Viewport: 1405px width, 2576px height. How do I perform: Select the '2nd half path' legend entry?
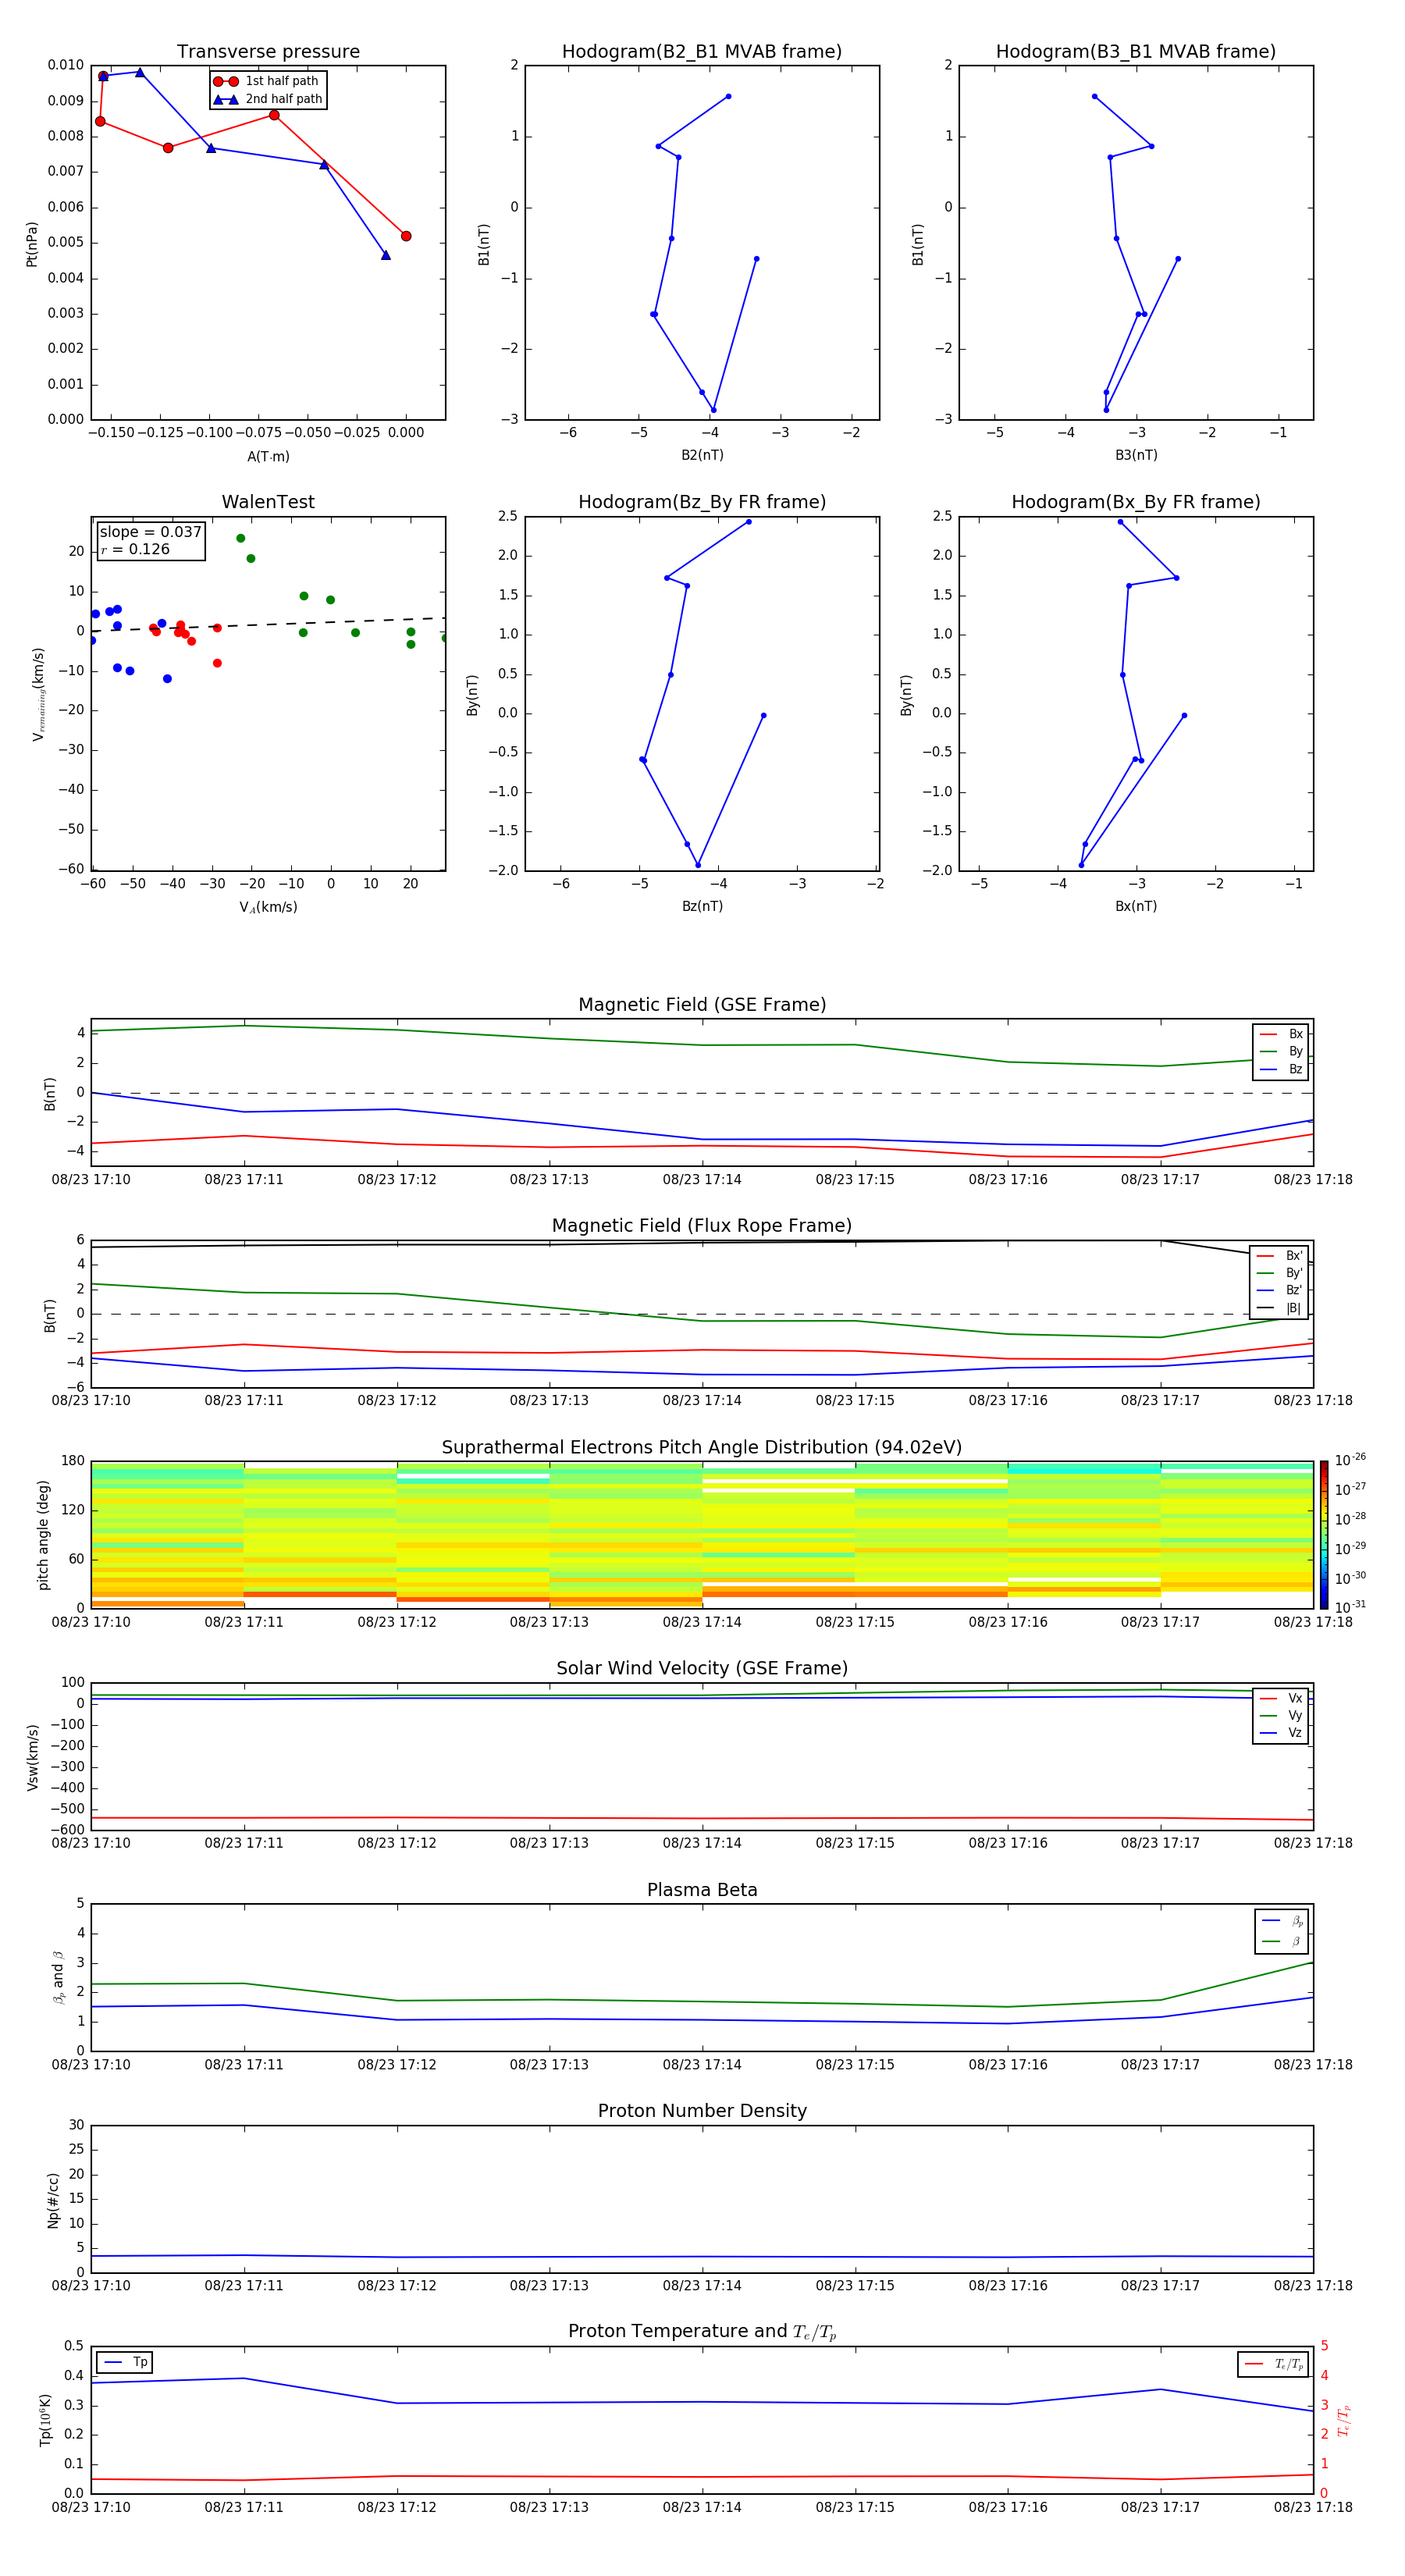pyautogui.click(x=268, y=99)
